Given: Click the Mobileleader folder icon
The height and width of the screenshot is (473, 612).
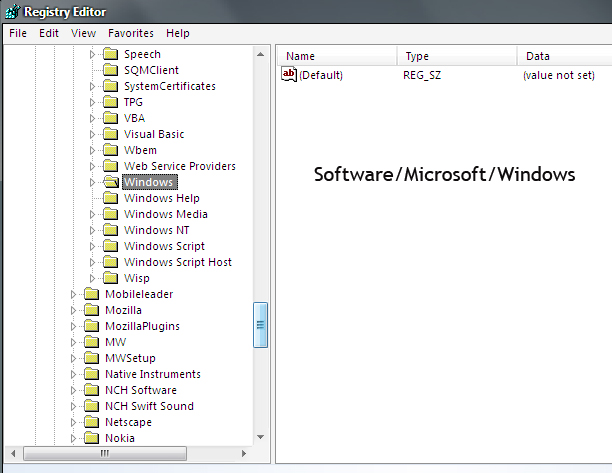Looking at the screenshot, I should (92, 294).
